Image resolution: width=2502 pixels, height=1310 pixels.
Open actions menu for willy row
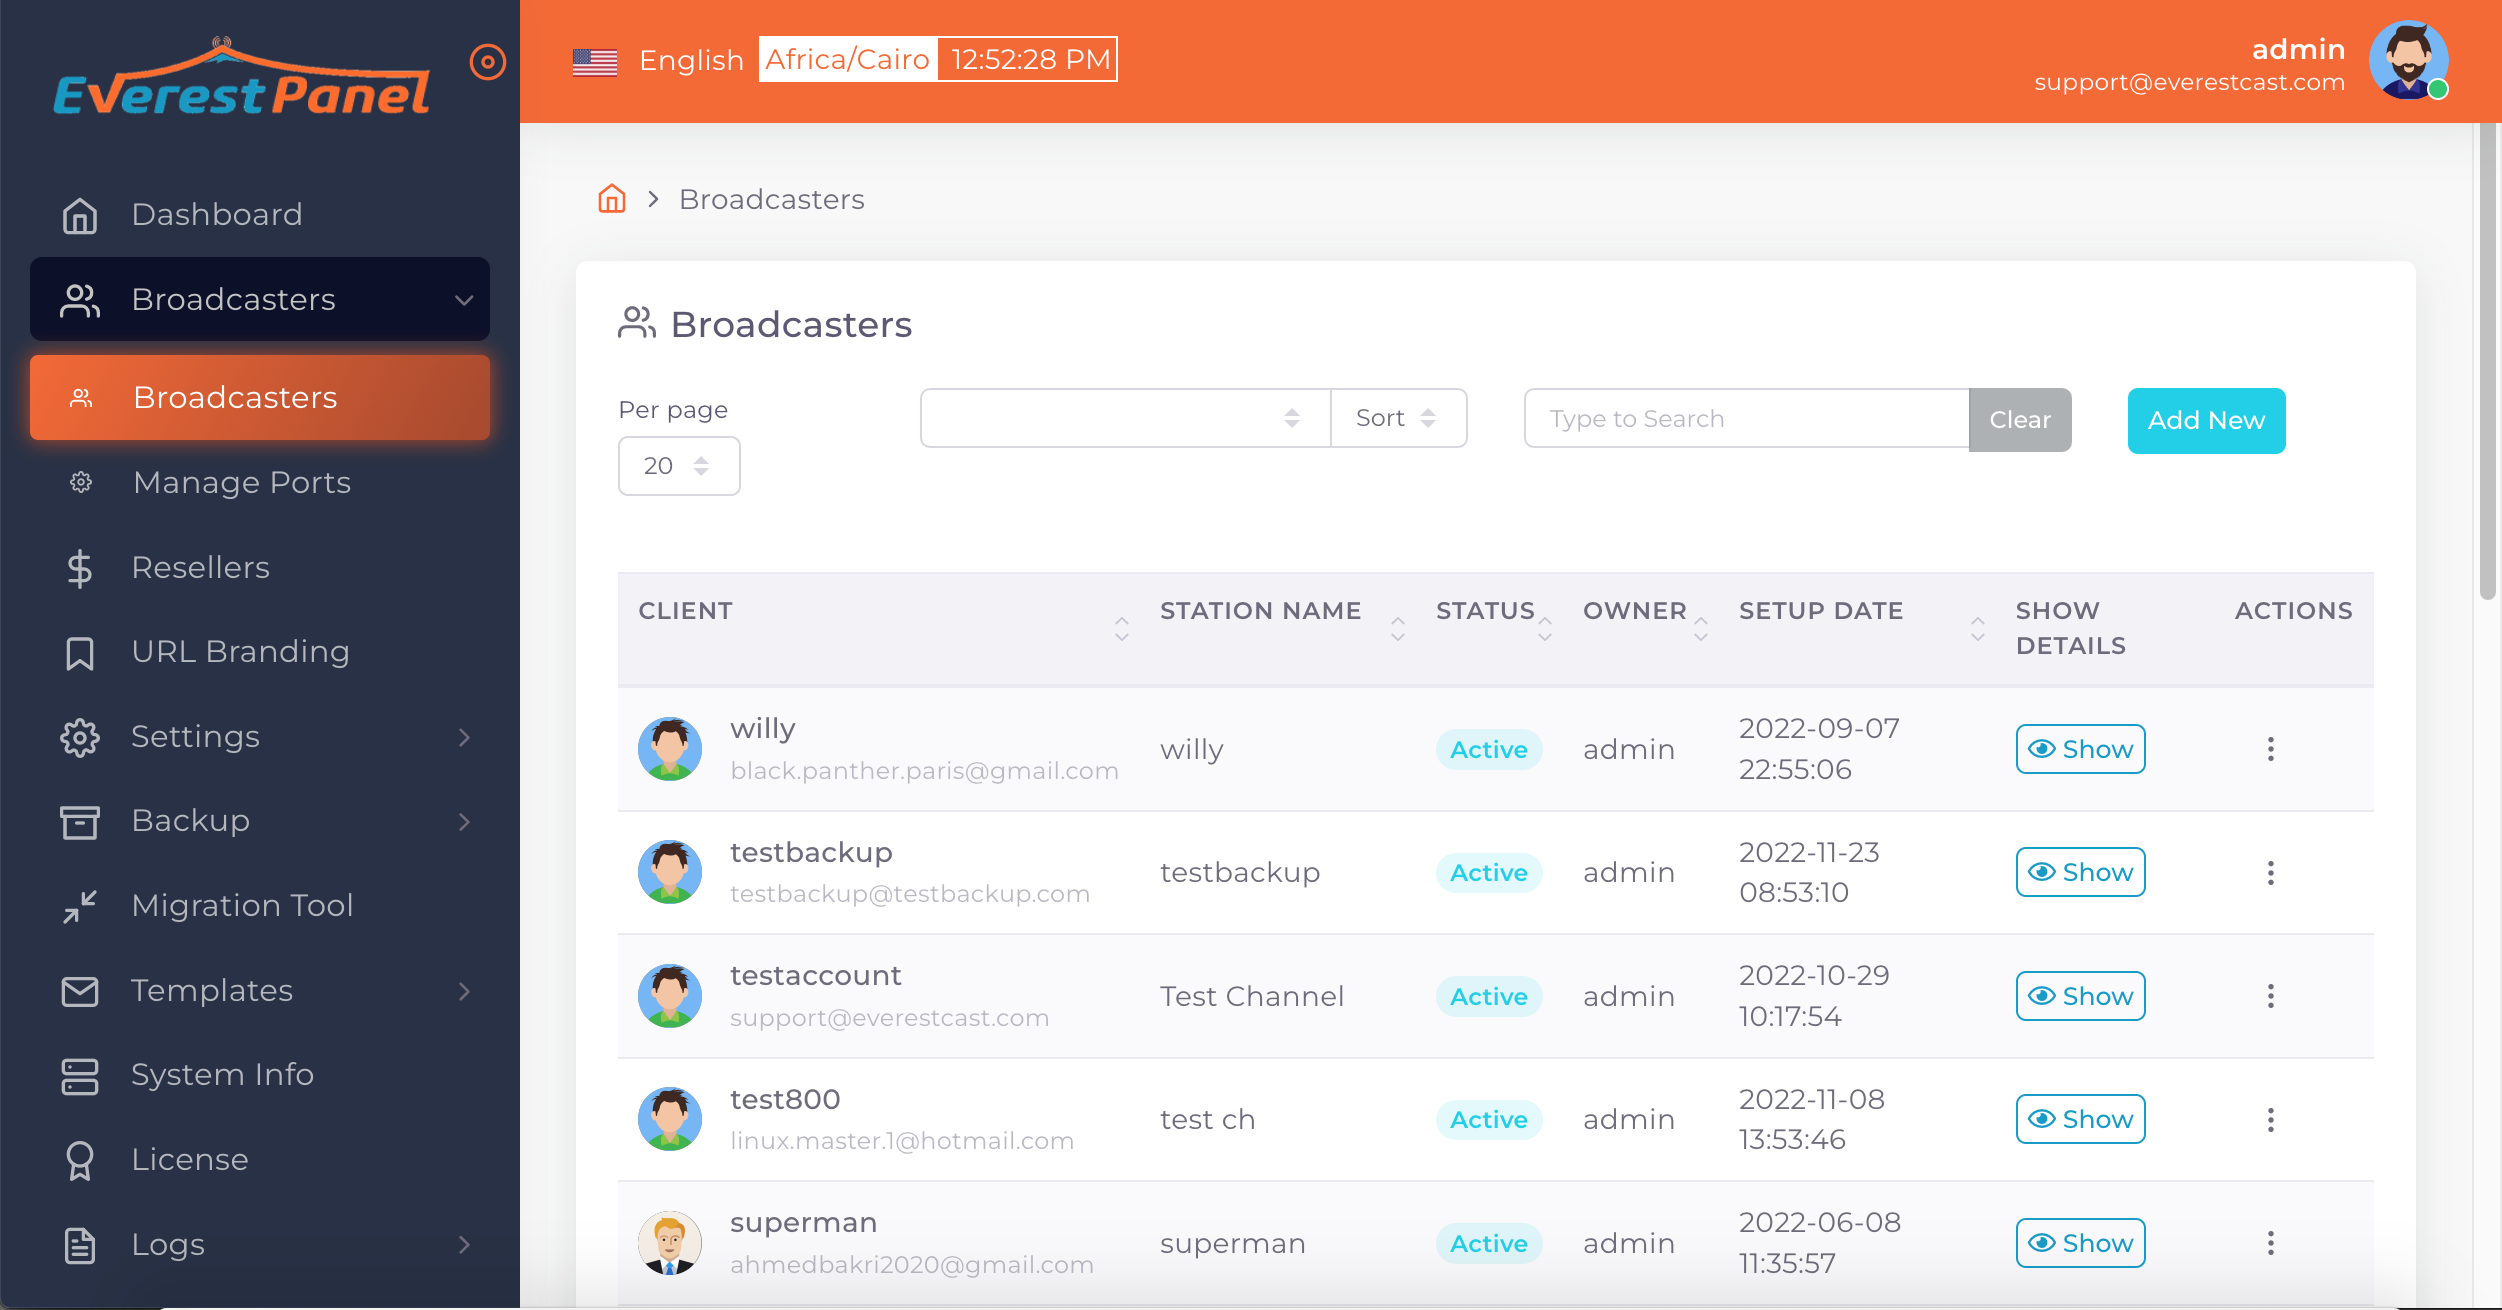click(x=2270, y=749)
